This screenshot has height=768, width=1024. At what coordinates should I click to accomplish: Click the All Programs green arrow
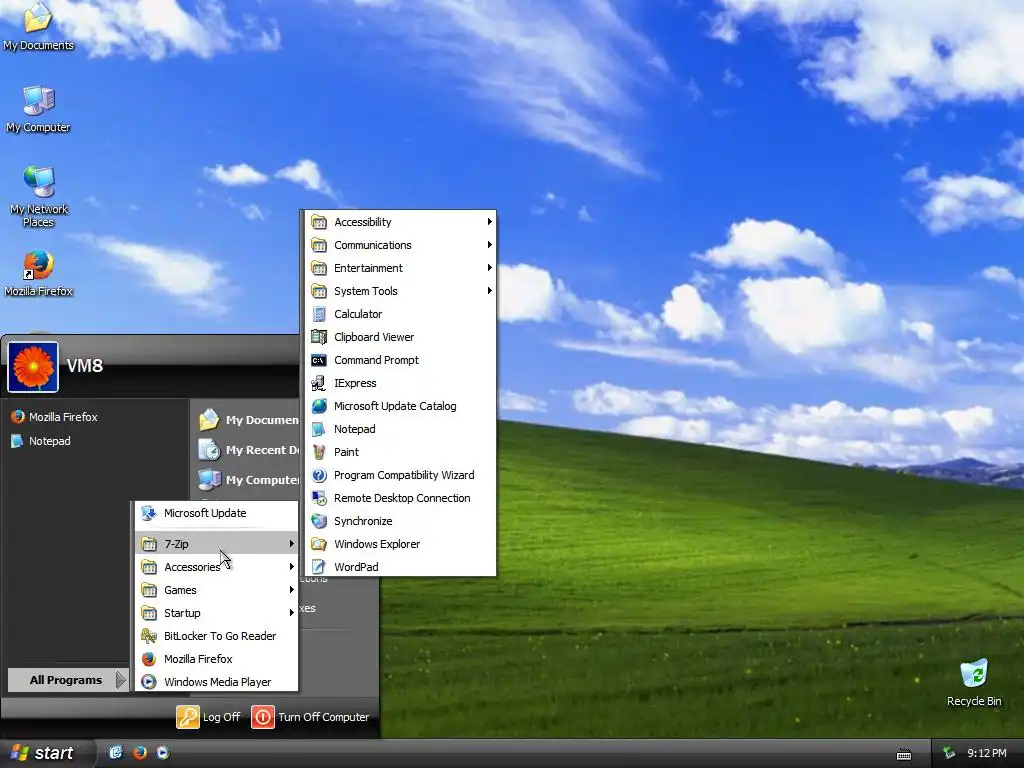(x=121, y=680)
